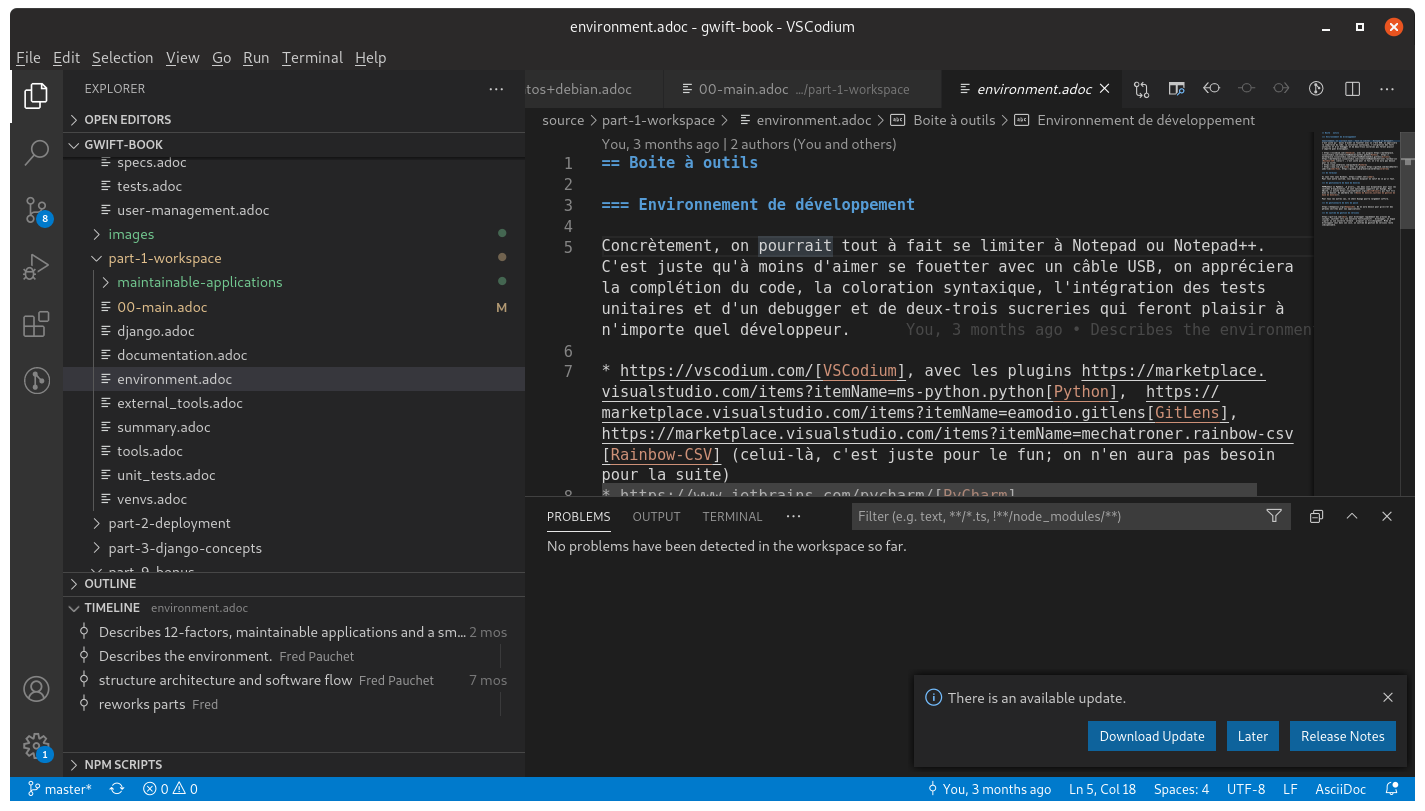Switch to the 00-main.adoc editor tab
Image resolution: width=1425 pixels, height=811 pixels.
point(803,89)
